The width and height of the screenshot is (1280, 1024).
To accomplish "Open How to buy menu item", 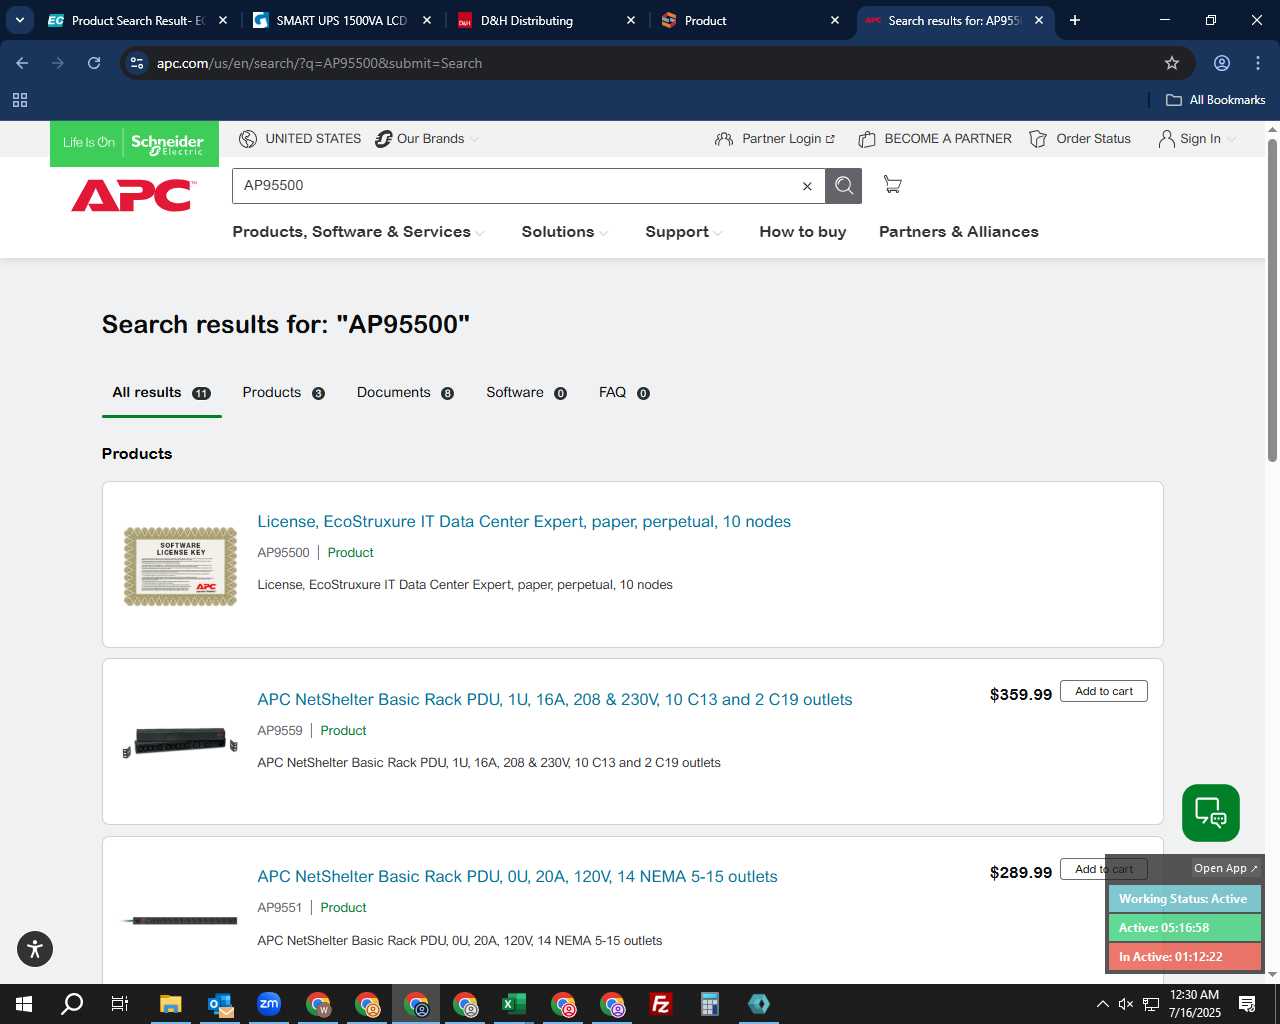I will click(x=803, y=232).
